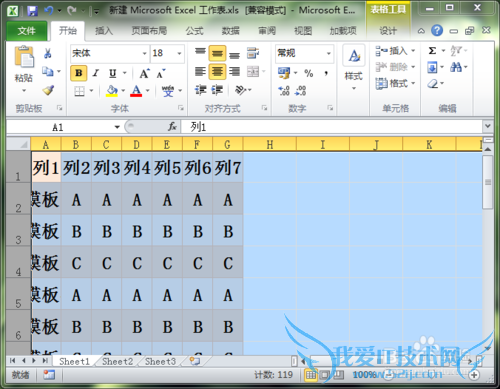Viewport: 500px width, 389px height.
Task: Click the Increase Decimal icon
Action: pos(284,90)
